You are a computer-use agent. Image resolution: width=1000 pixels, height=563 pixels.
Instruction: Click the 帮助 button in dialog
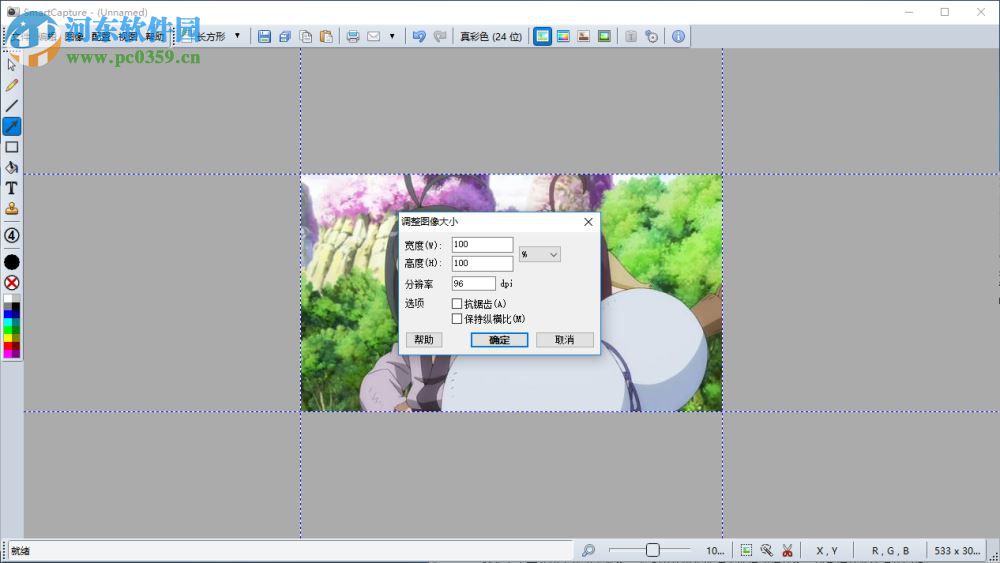[x=423, y=340]
